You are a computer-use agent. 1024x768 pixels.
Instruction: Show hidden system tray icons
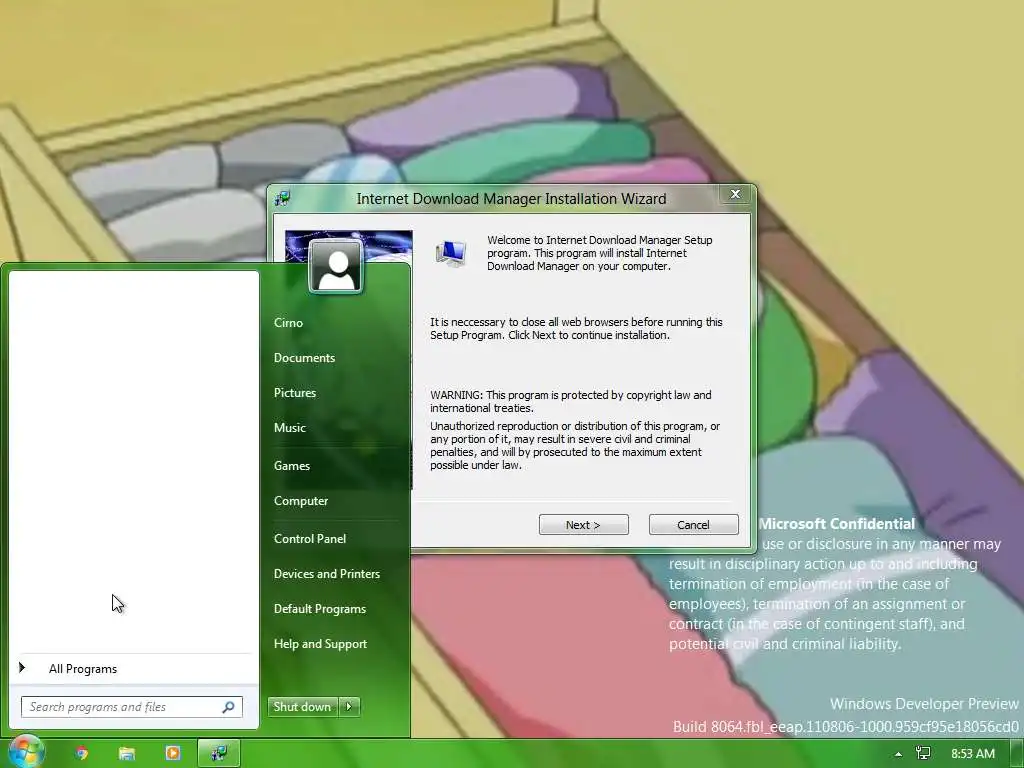pyautogui.click(x=899, y=754)
